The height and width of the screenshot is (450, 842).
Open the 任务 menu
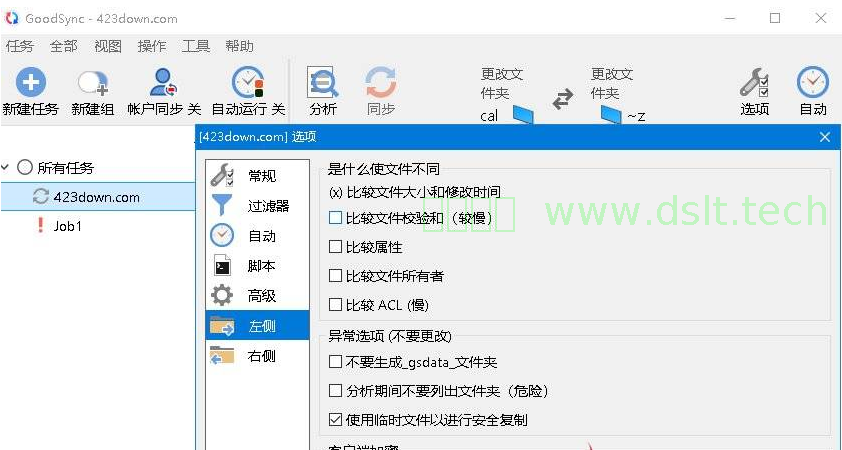pyautogui.click(x=19, y=46)
